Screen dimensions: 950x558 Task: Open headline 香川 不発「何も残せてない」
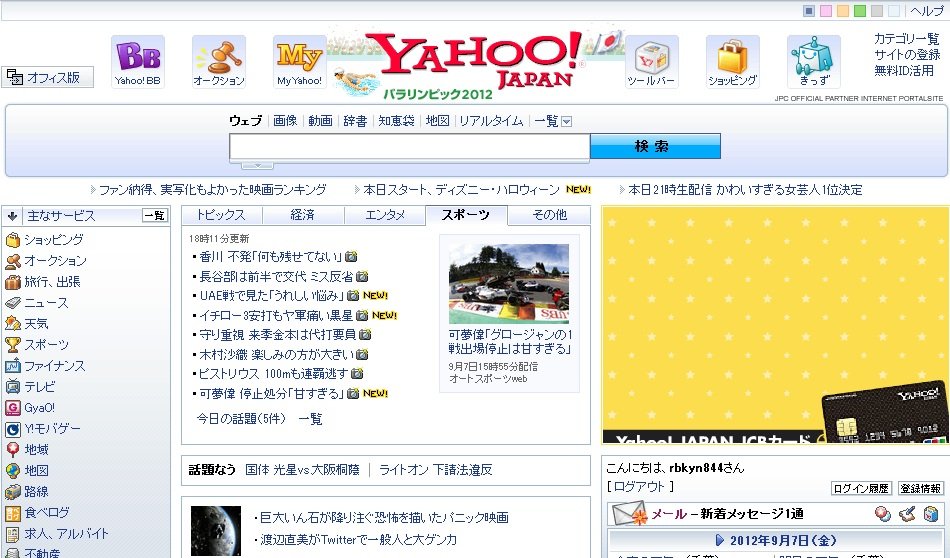[271, 257]
